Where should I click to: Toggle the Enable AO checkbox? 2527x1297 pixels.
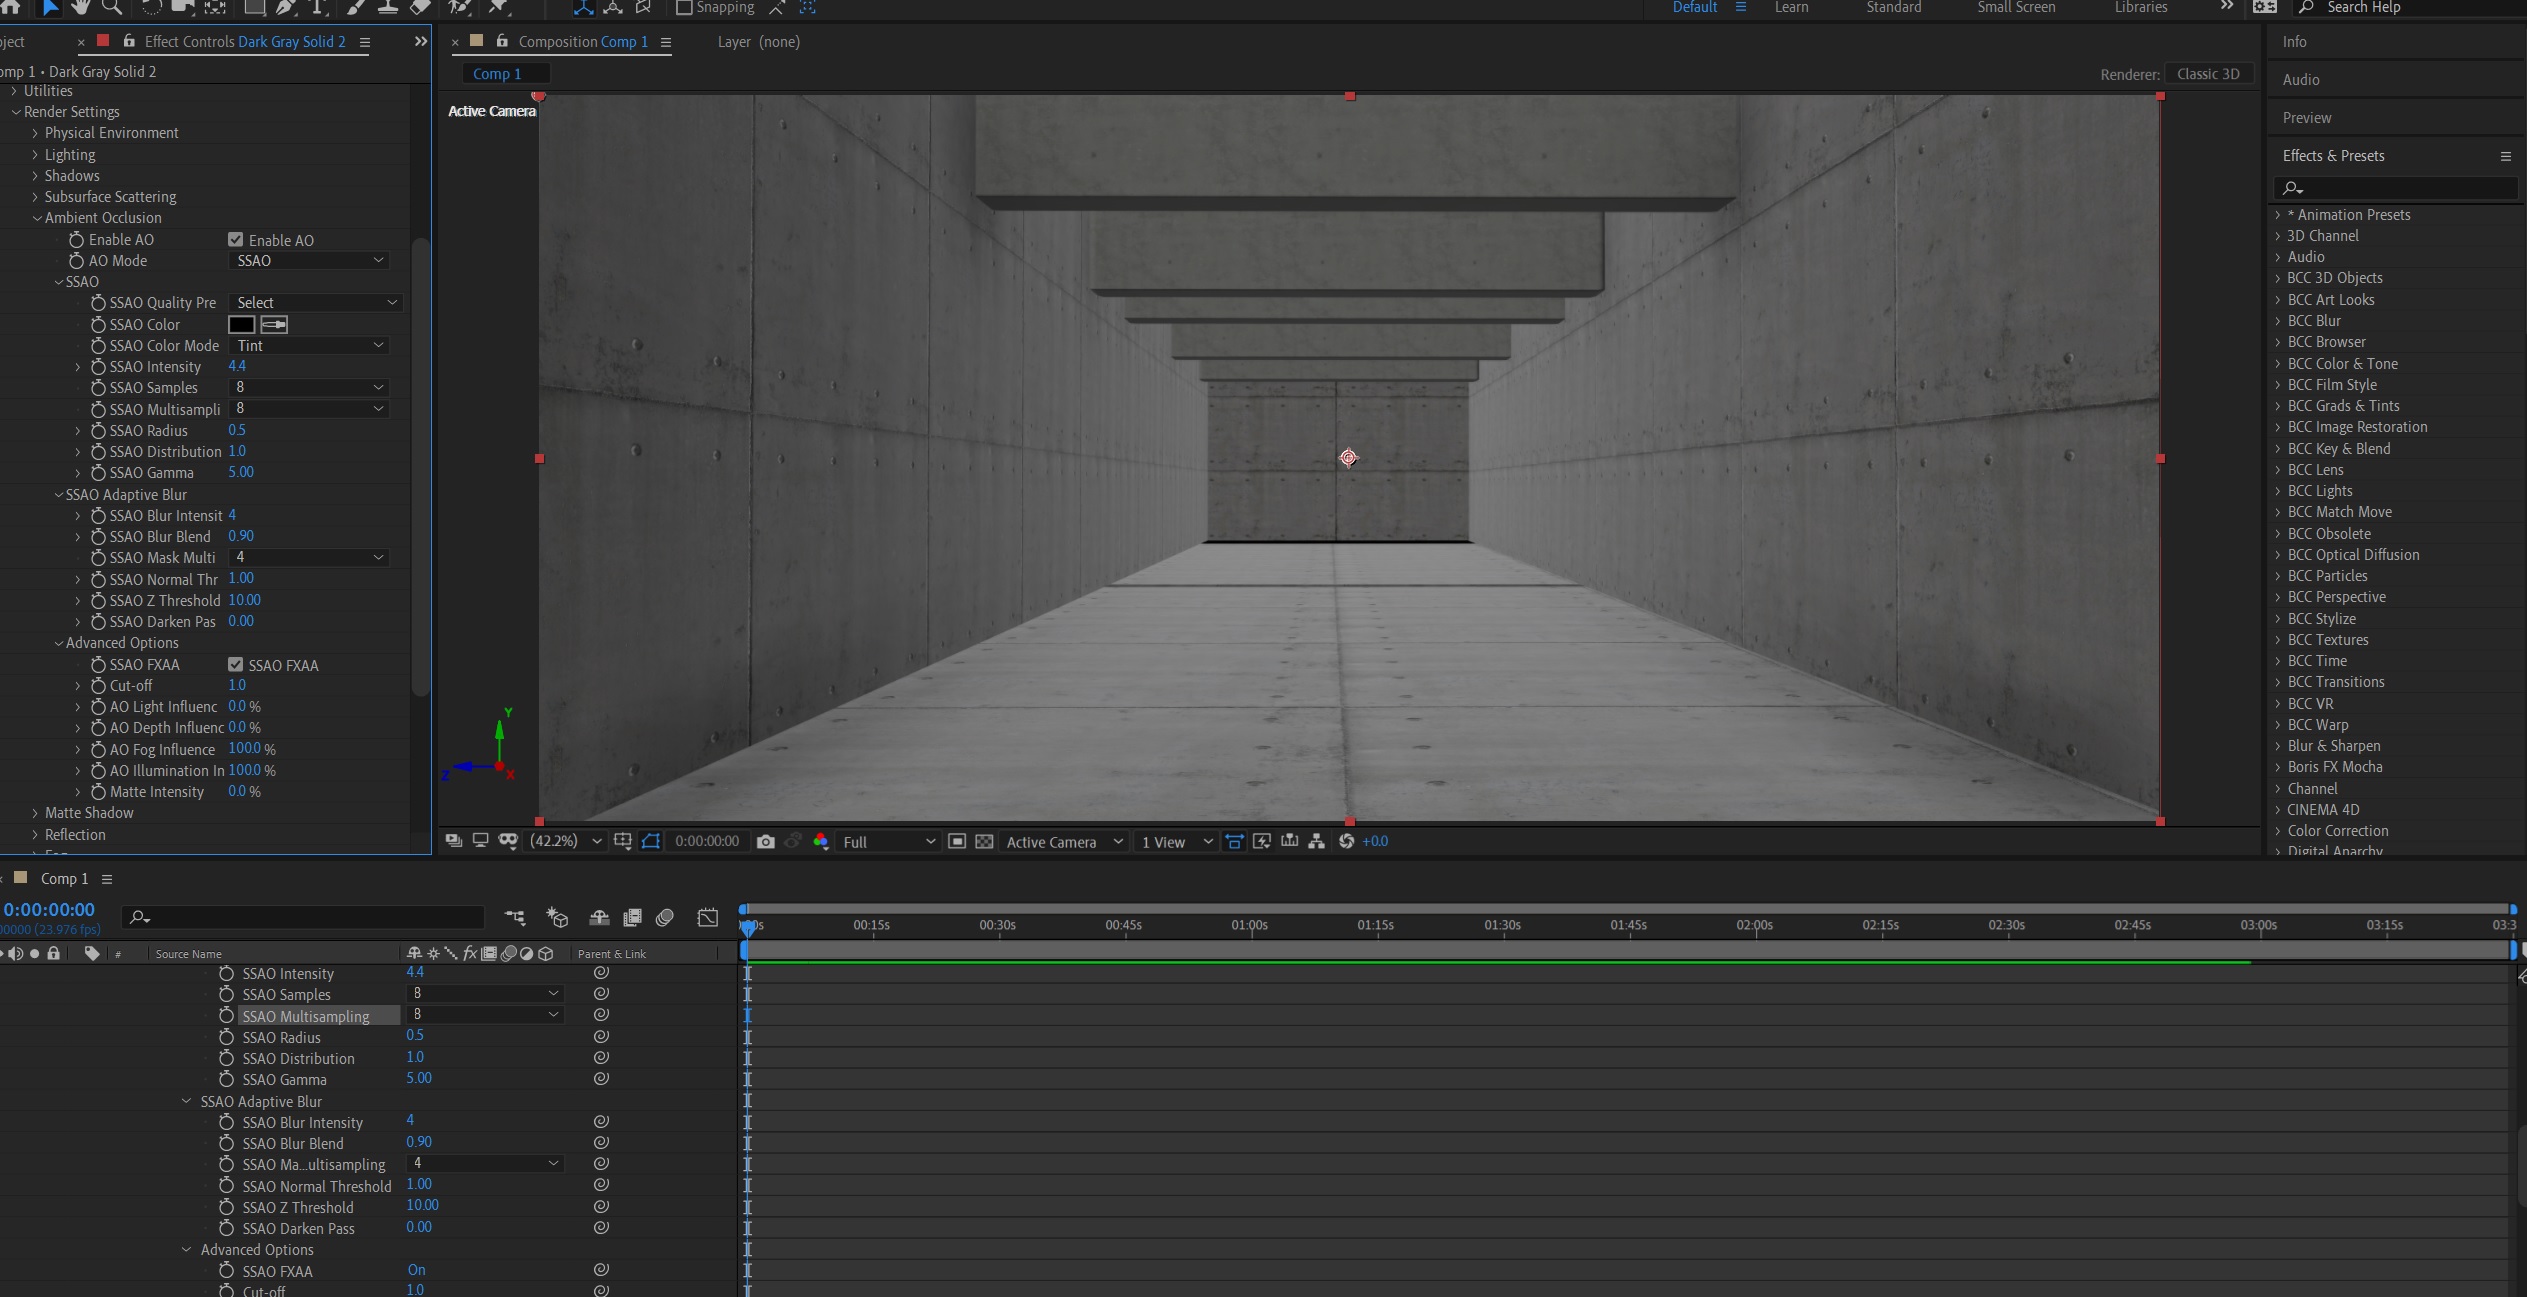pos(236,239)
